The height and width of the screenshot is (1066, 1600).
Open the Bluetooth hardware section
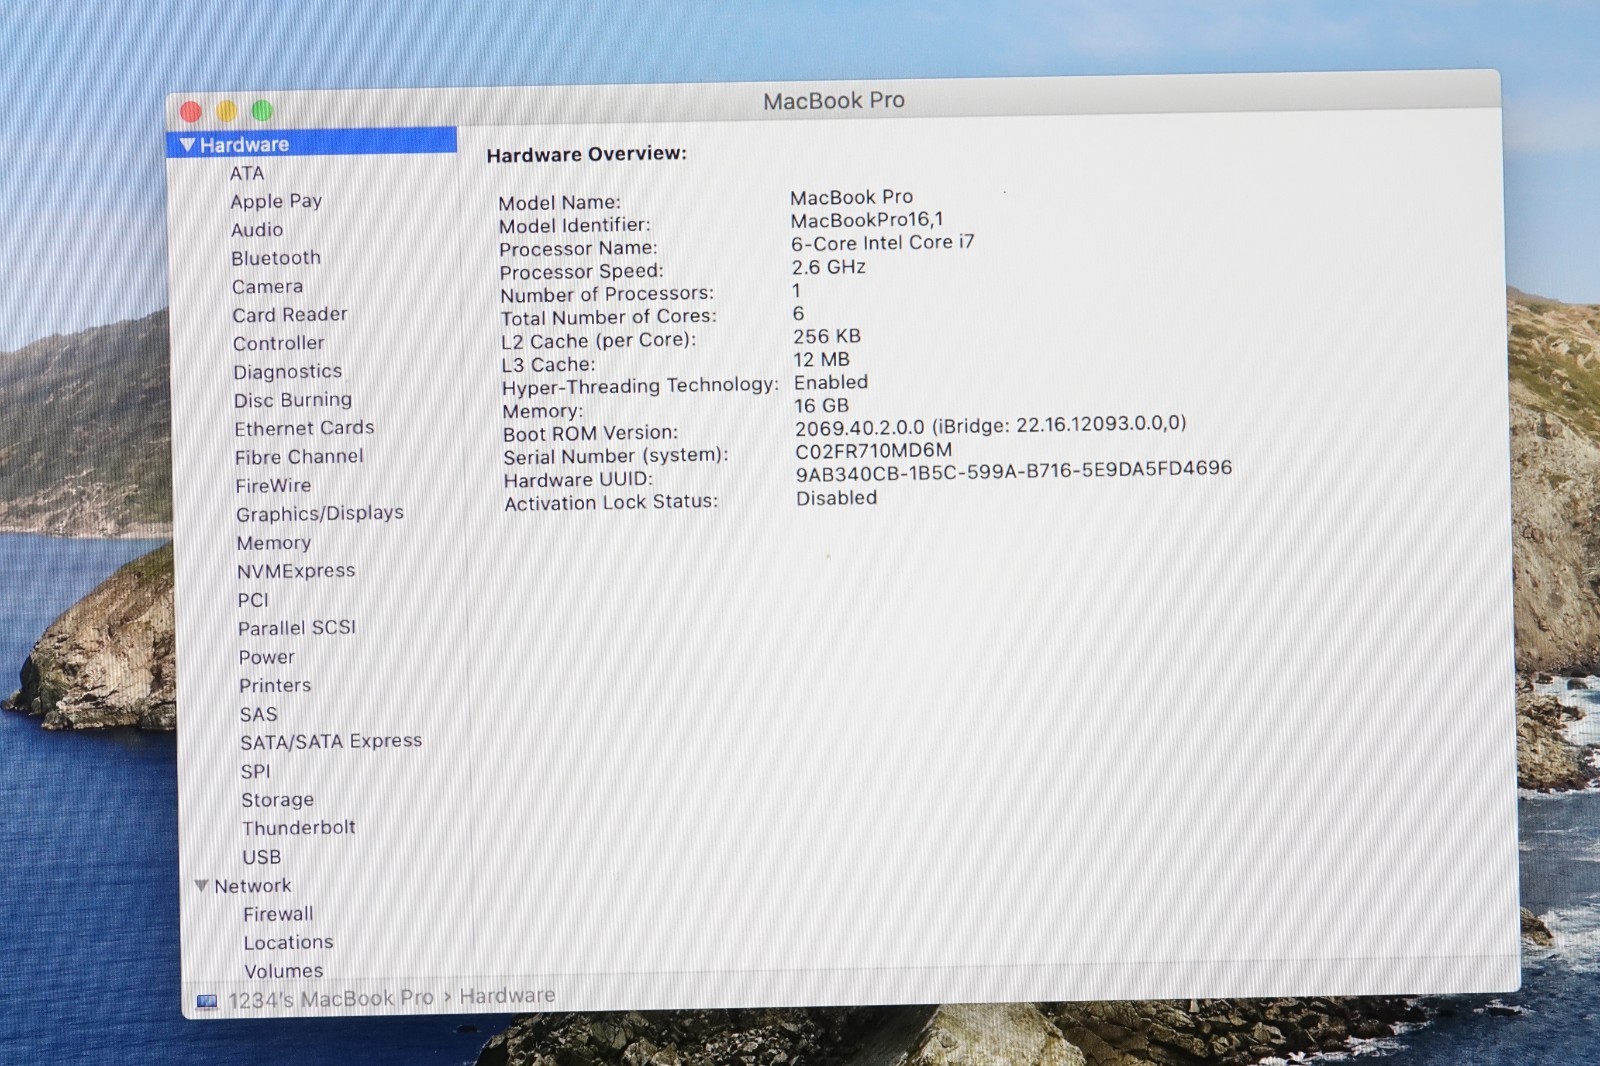click(276, 258)
